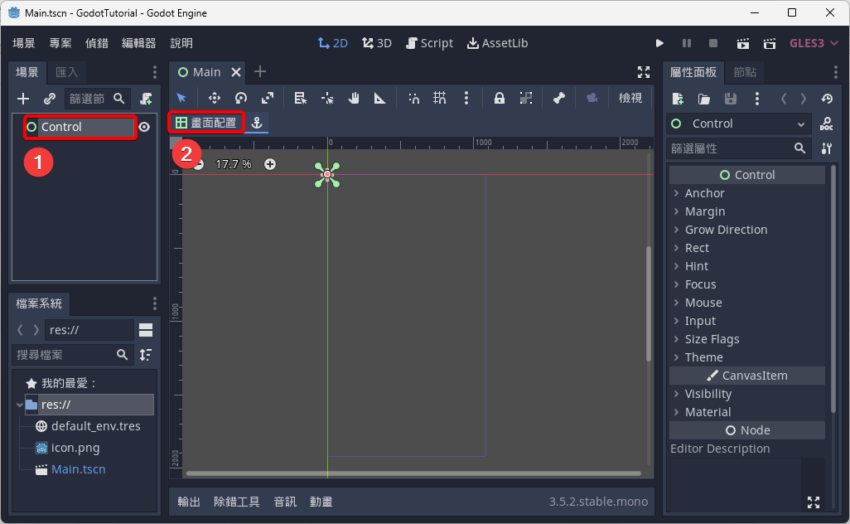This screenshot has width=850, height=524.
Task: Open the AssetLib workspace
Action: pyautogui.click(x=498, y=43)
